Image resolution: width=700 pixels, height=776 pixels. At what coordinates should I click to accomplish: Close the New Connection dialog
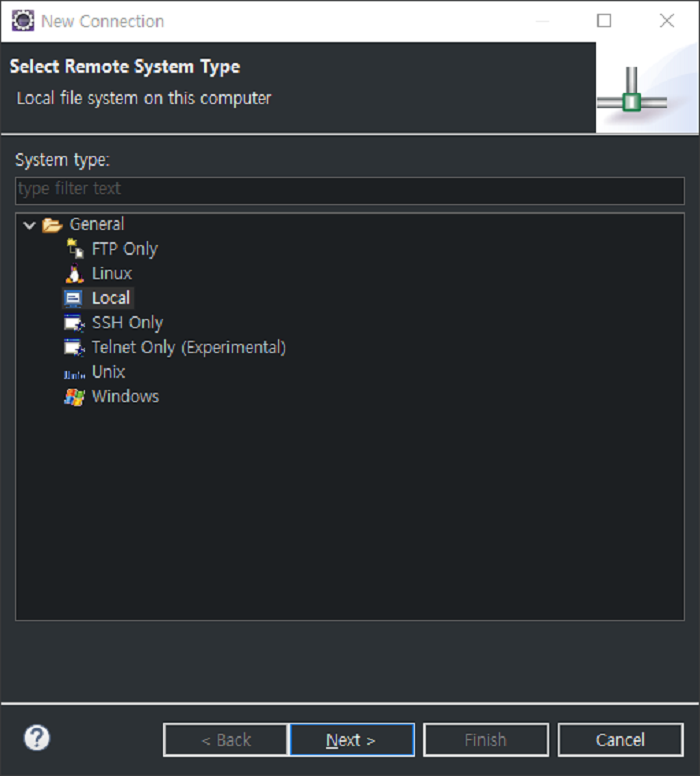tap(667, 21)
